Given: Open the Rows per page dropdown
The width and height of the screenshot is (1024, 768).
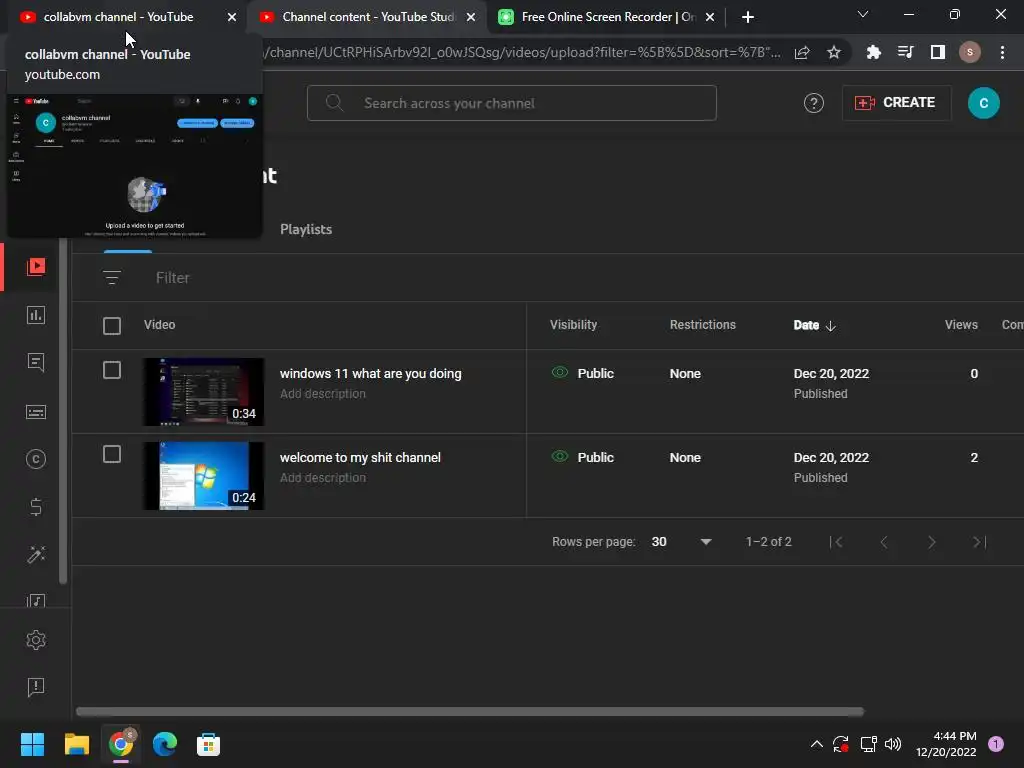Looking at the screenshot, I should coord(681,542).
